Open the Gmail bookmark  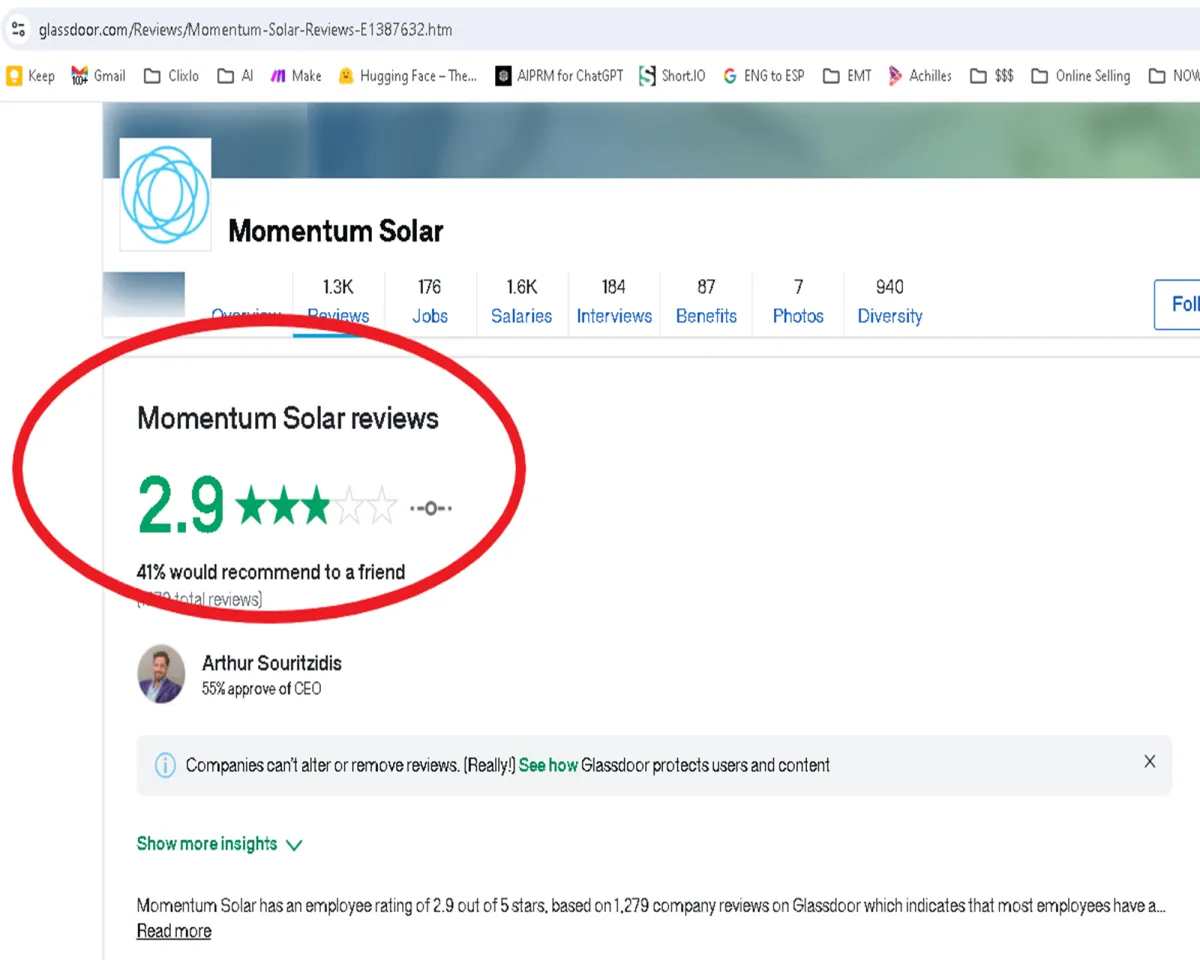coord(98,76)
